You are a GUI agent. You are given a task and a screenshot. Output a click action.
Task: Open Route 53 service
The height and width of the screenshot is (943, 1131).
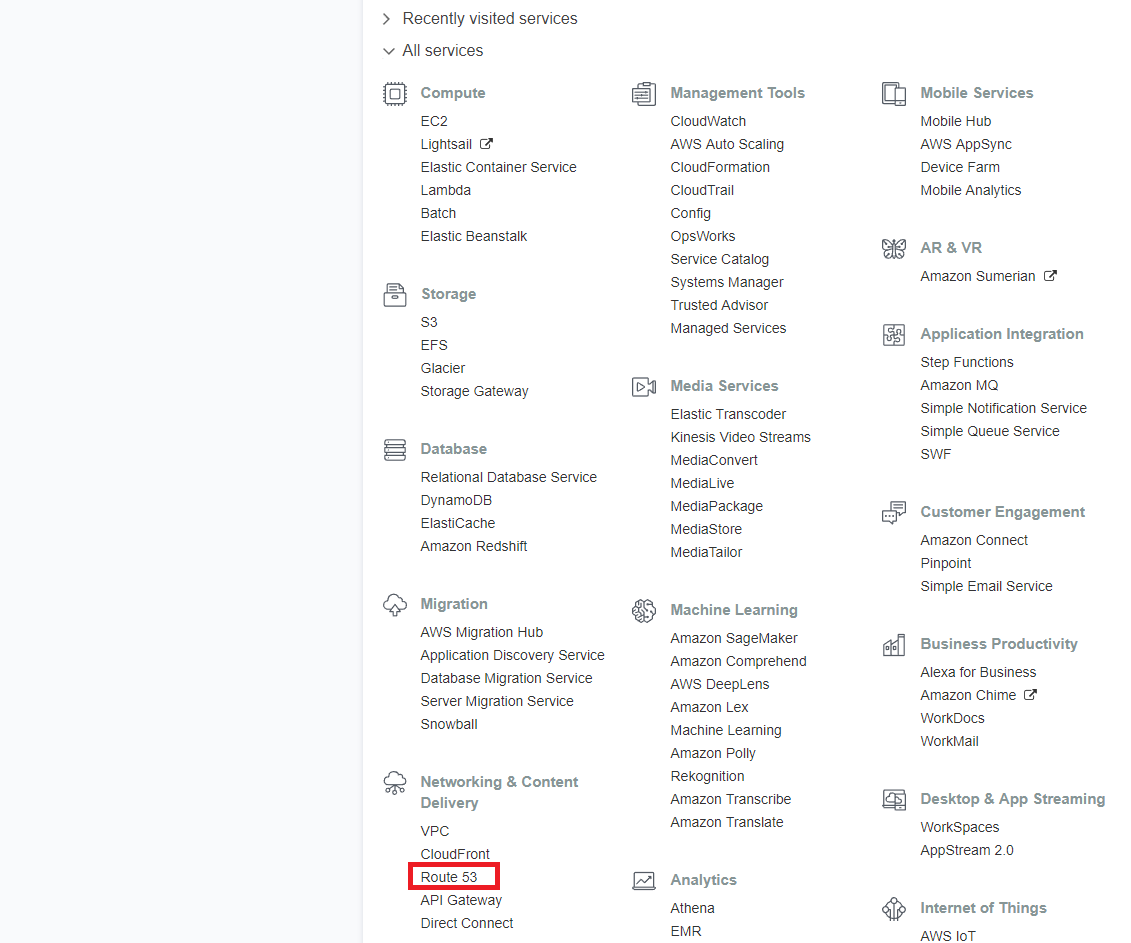point(449,877)
